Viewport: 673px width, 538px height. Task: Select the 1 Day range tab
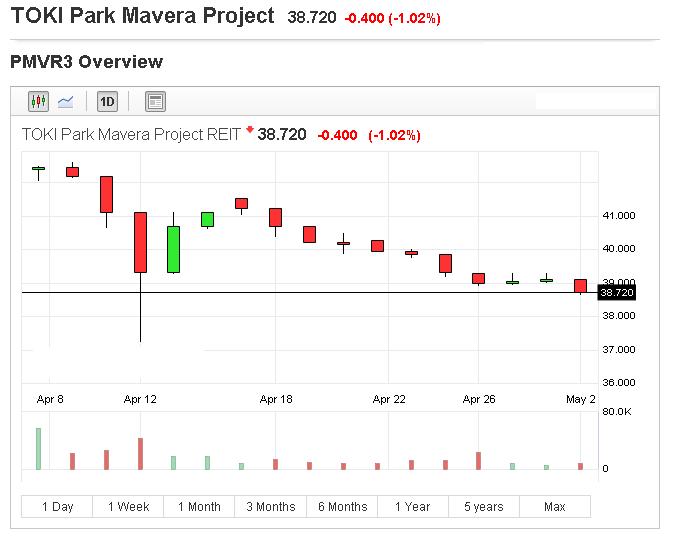[x=57, y=507]
